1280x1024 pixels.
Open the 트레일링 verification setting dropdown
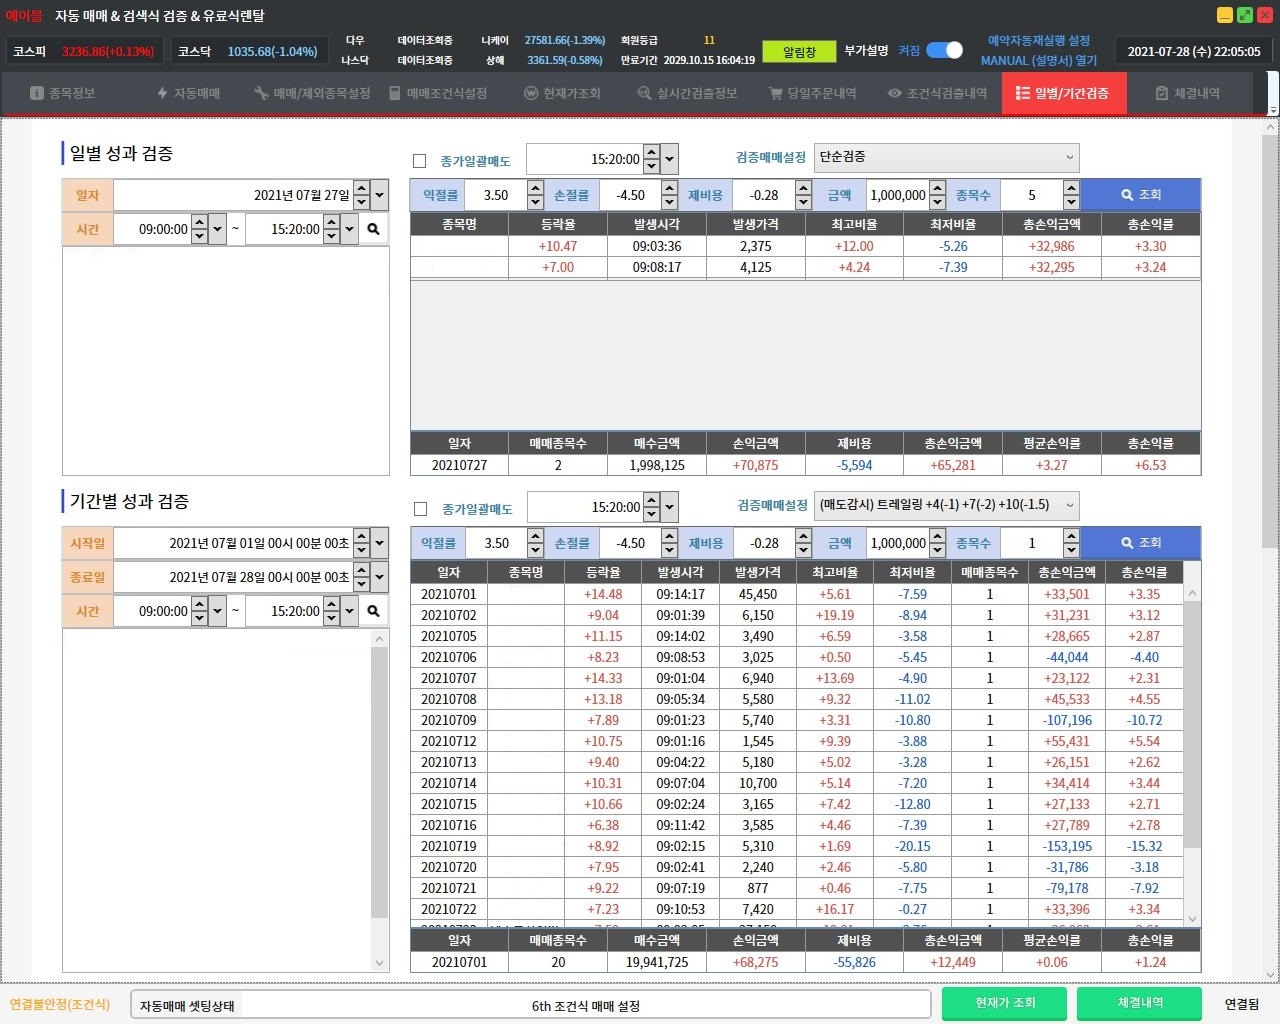coord(946,505)
